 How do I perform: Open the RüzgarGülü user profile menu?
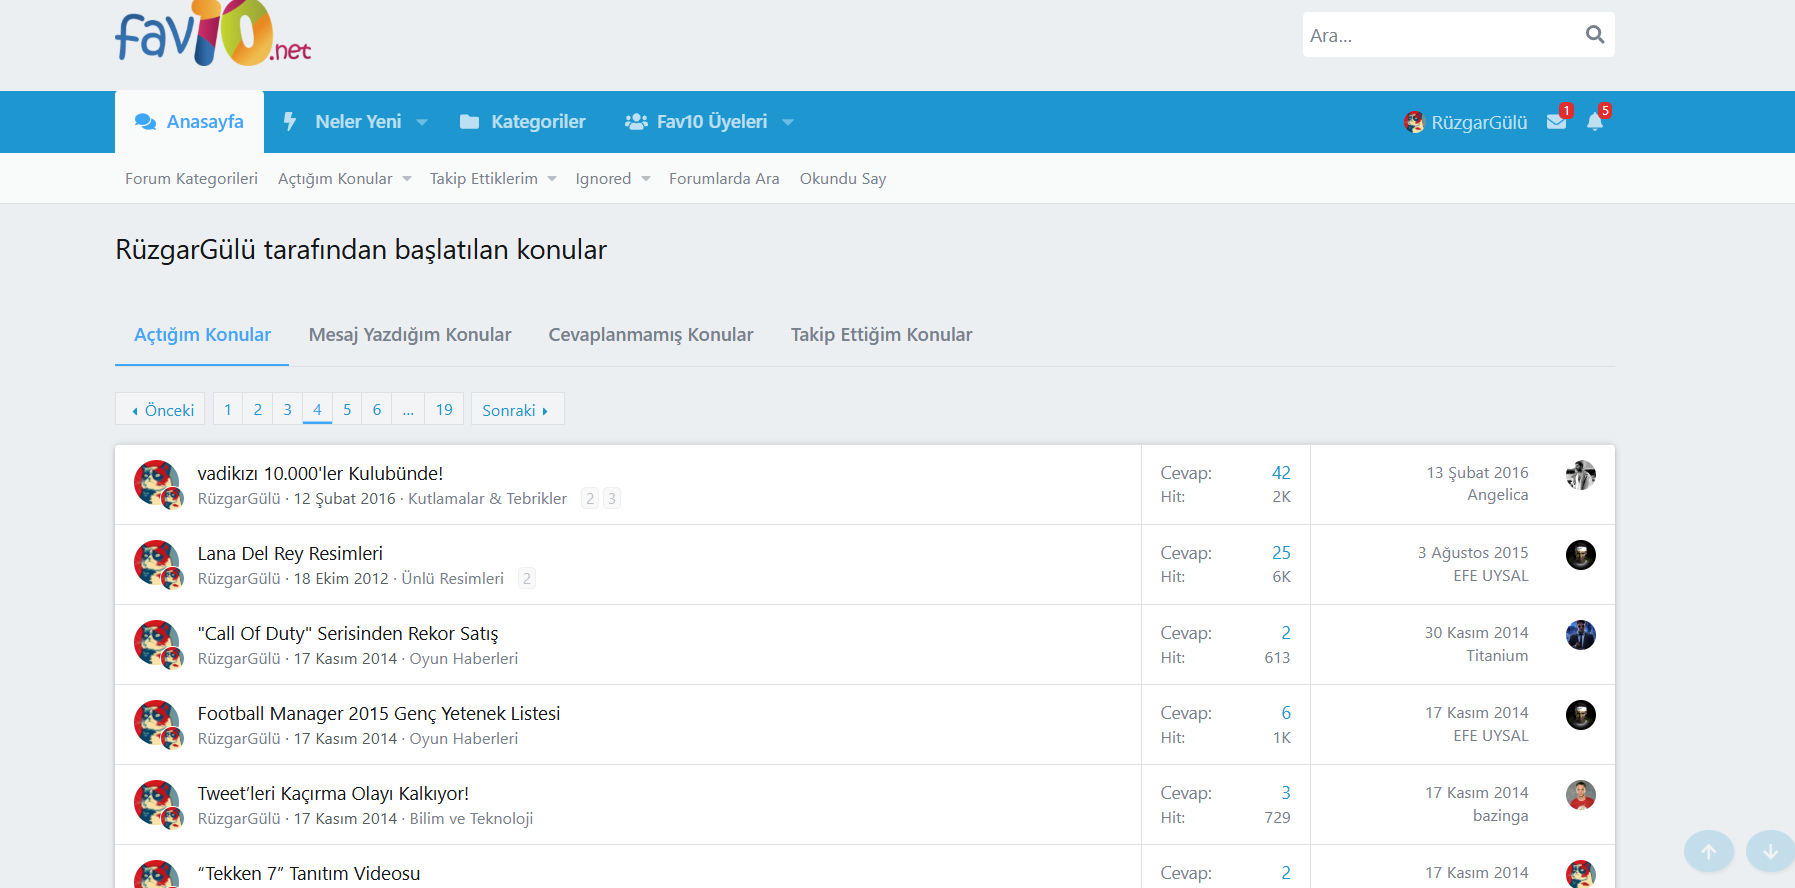(1466, 122)
